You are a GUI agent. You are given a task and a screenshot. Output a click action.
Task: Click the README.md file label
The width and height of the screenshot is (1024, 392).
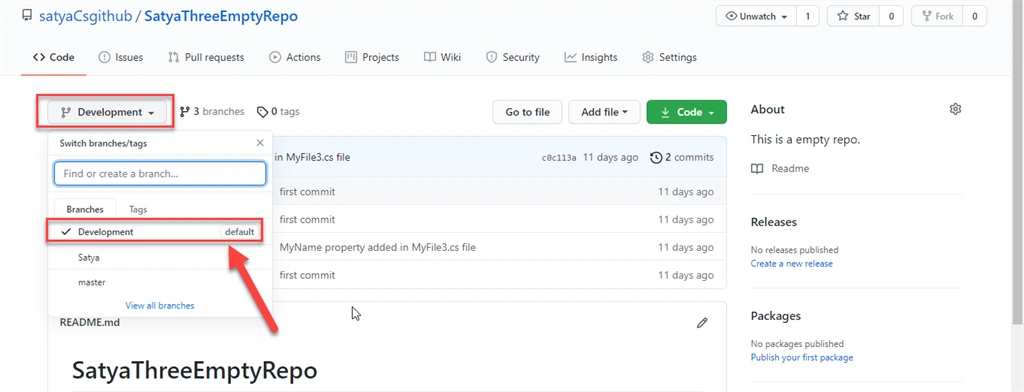pyautogui.click(x=89, y=322)
